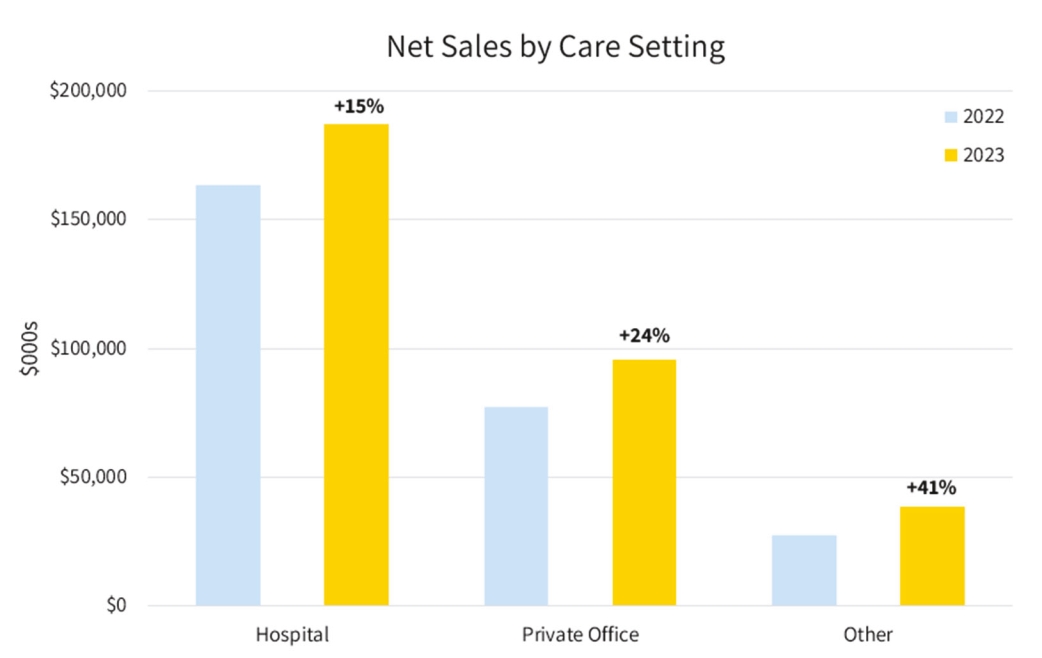Select the +15% data label
This screenshot has height=658, width=1042.
tap(359, 106)
